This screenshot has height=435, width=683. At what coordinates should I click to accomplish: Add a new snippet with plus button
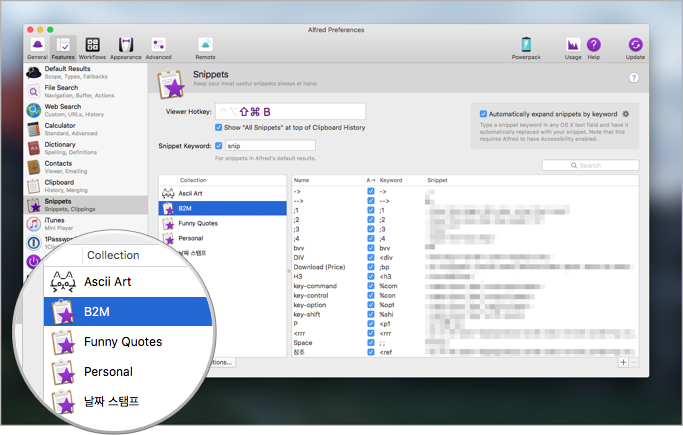pyautogui.click(x=623, y=362)
